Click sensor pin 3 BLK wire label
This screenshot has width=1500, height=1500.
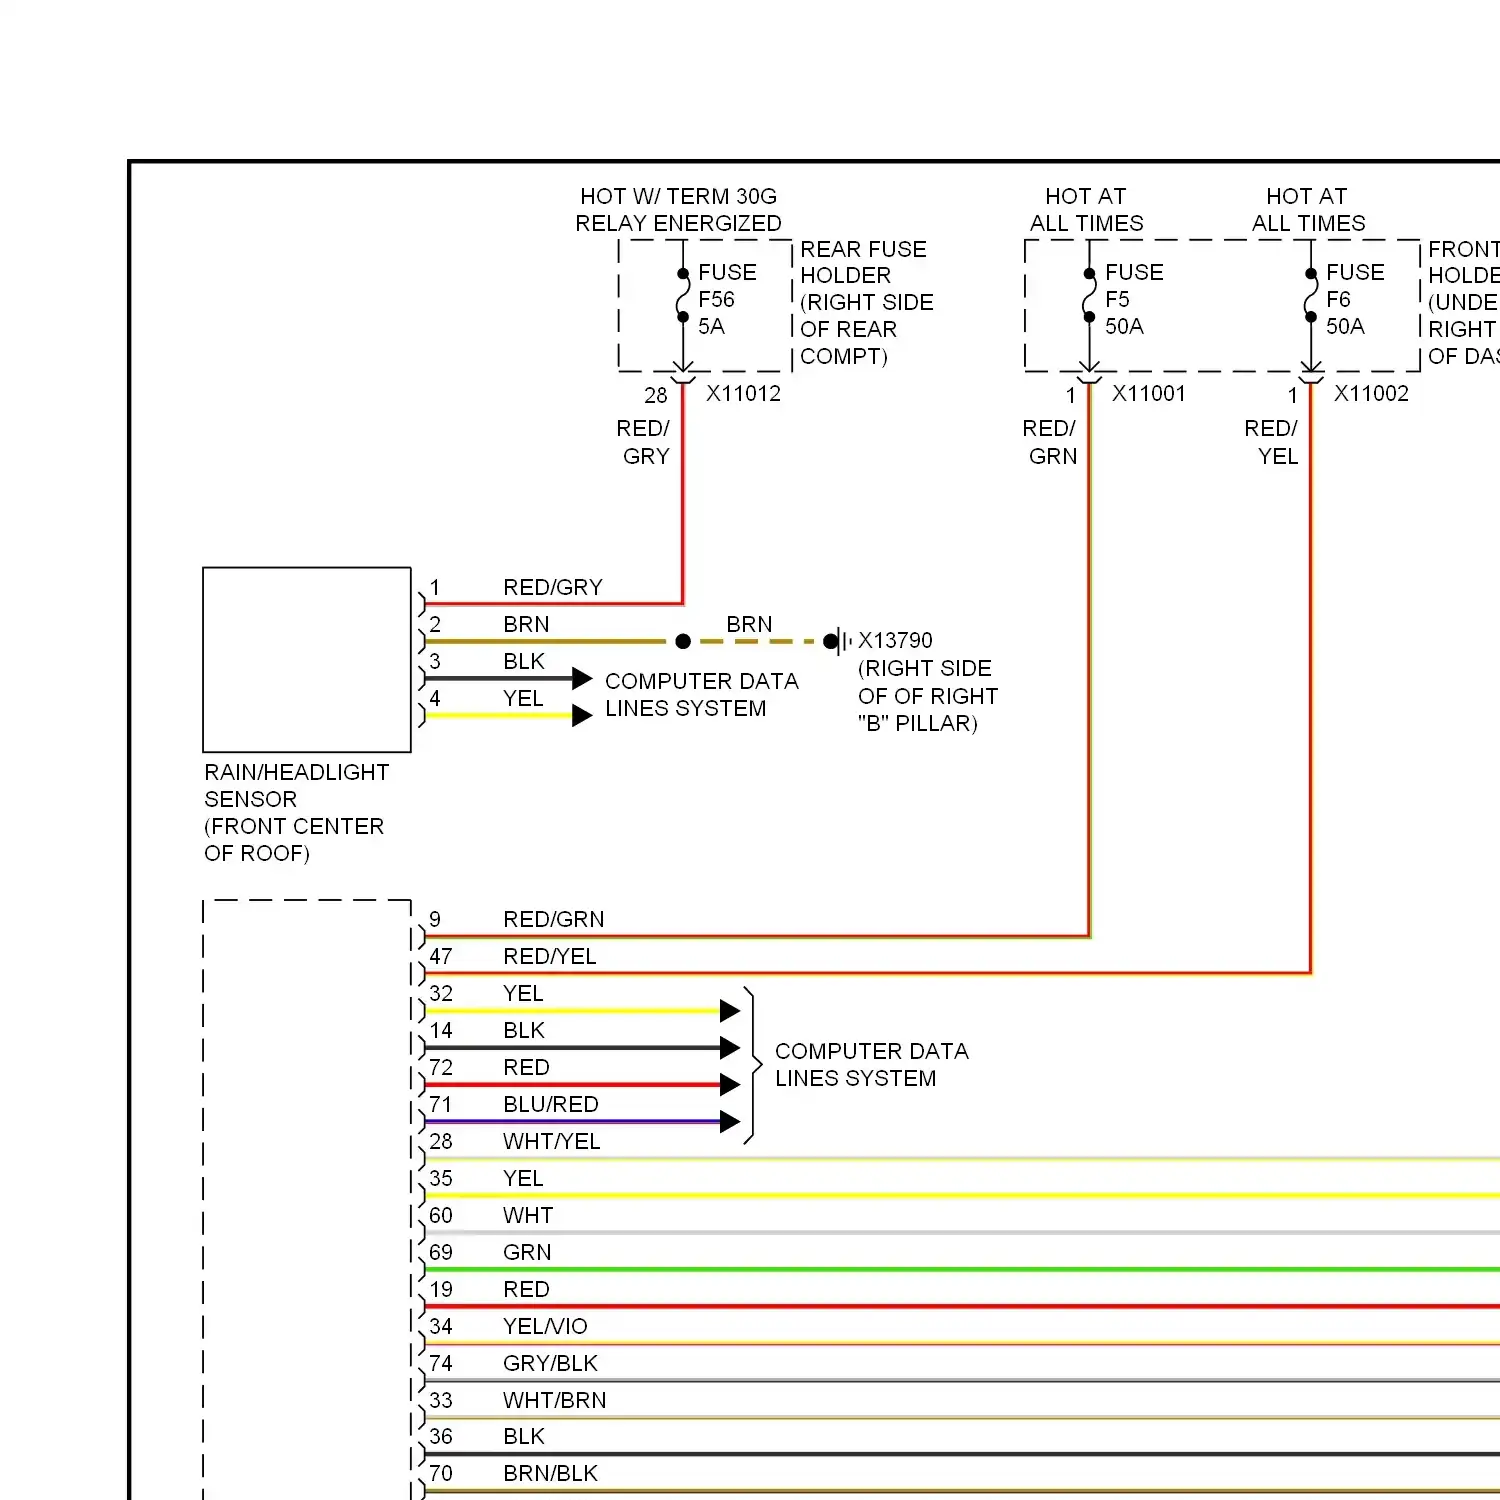tap(524, 661)
